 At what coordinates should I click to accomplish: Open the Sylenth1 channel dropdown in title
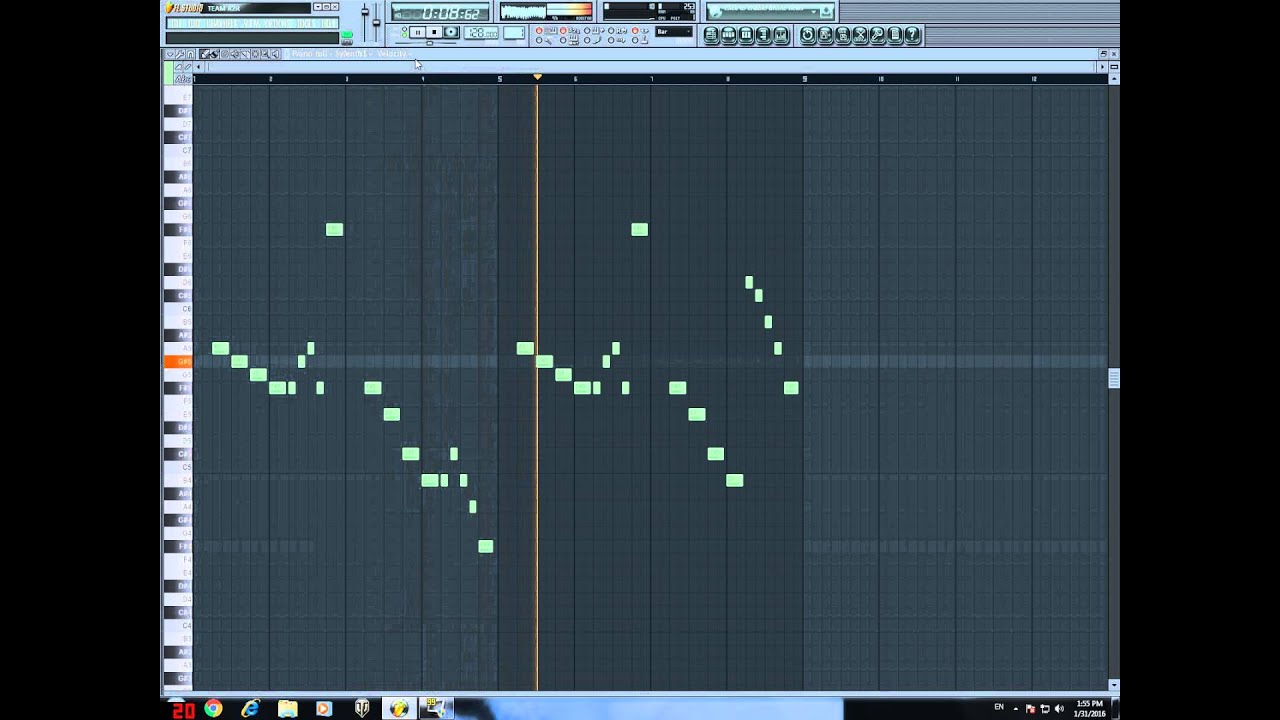tap(351, 53)
